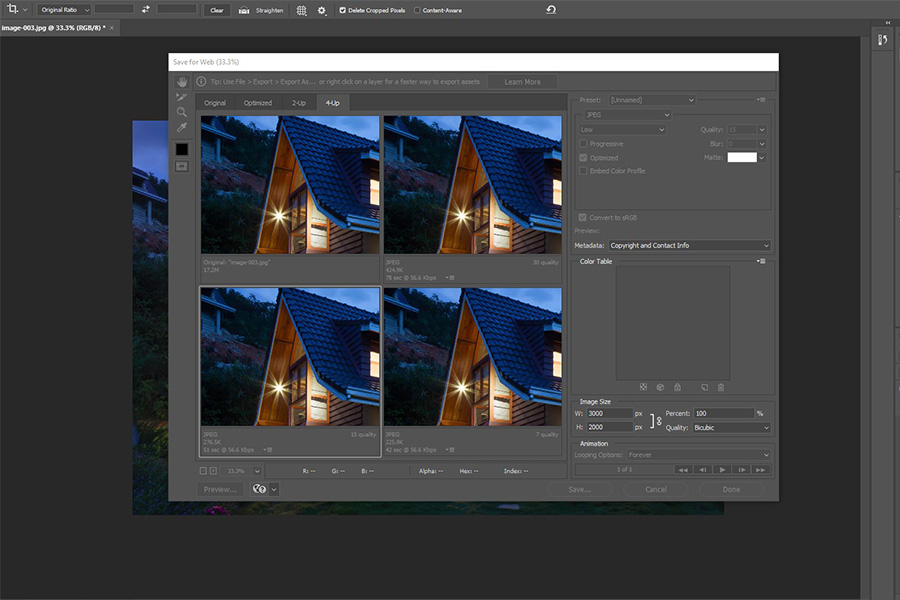Click the new color icon in Color Table

tap(704, 388)
